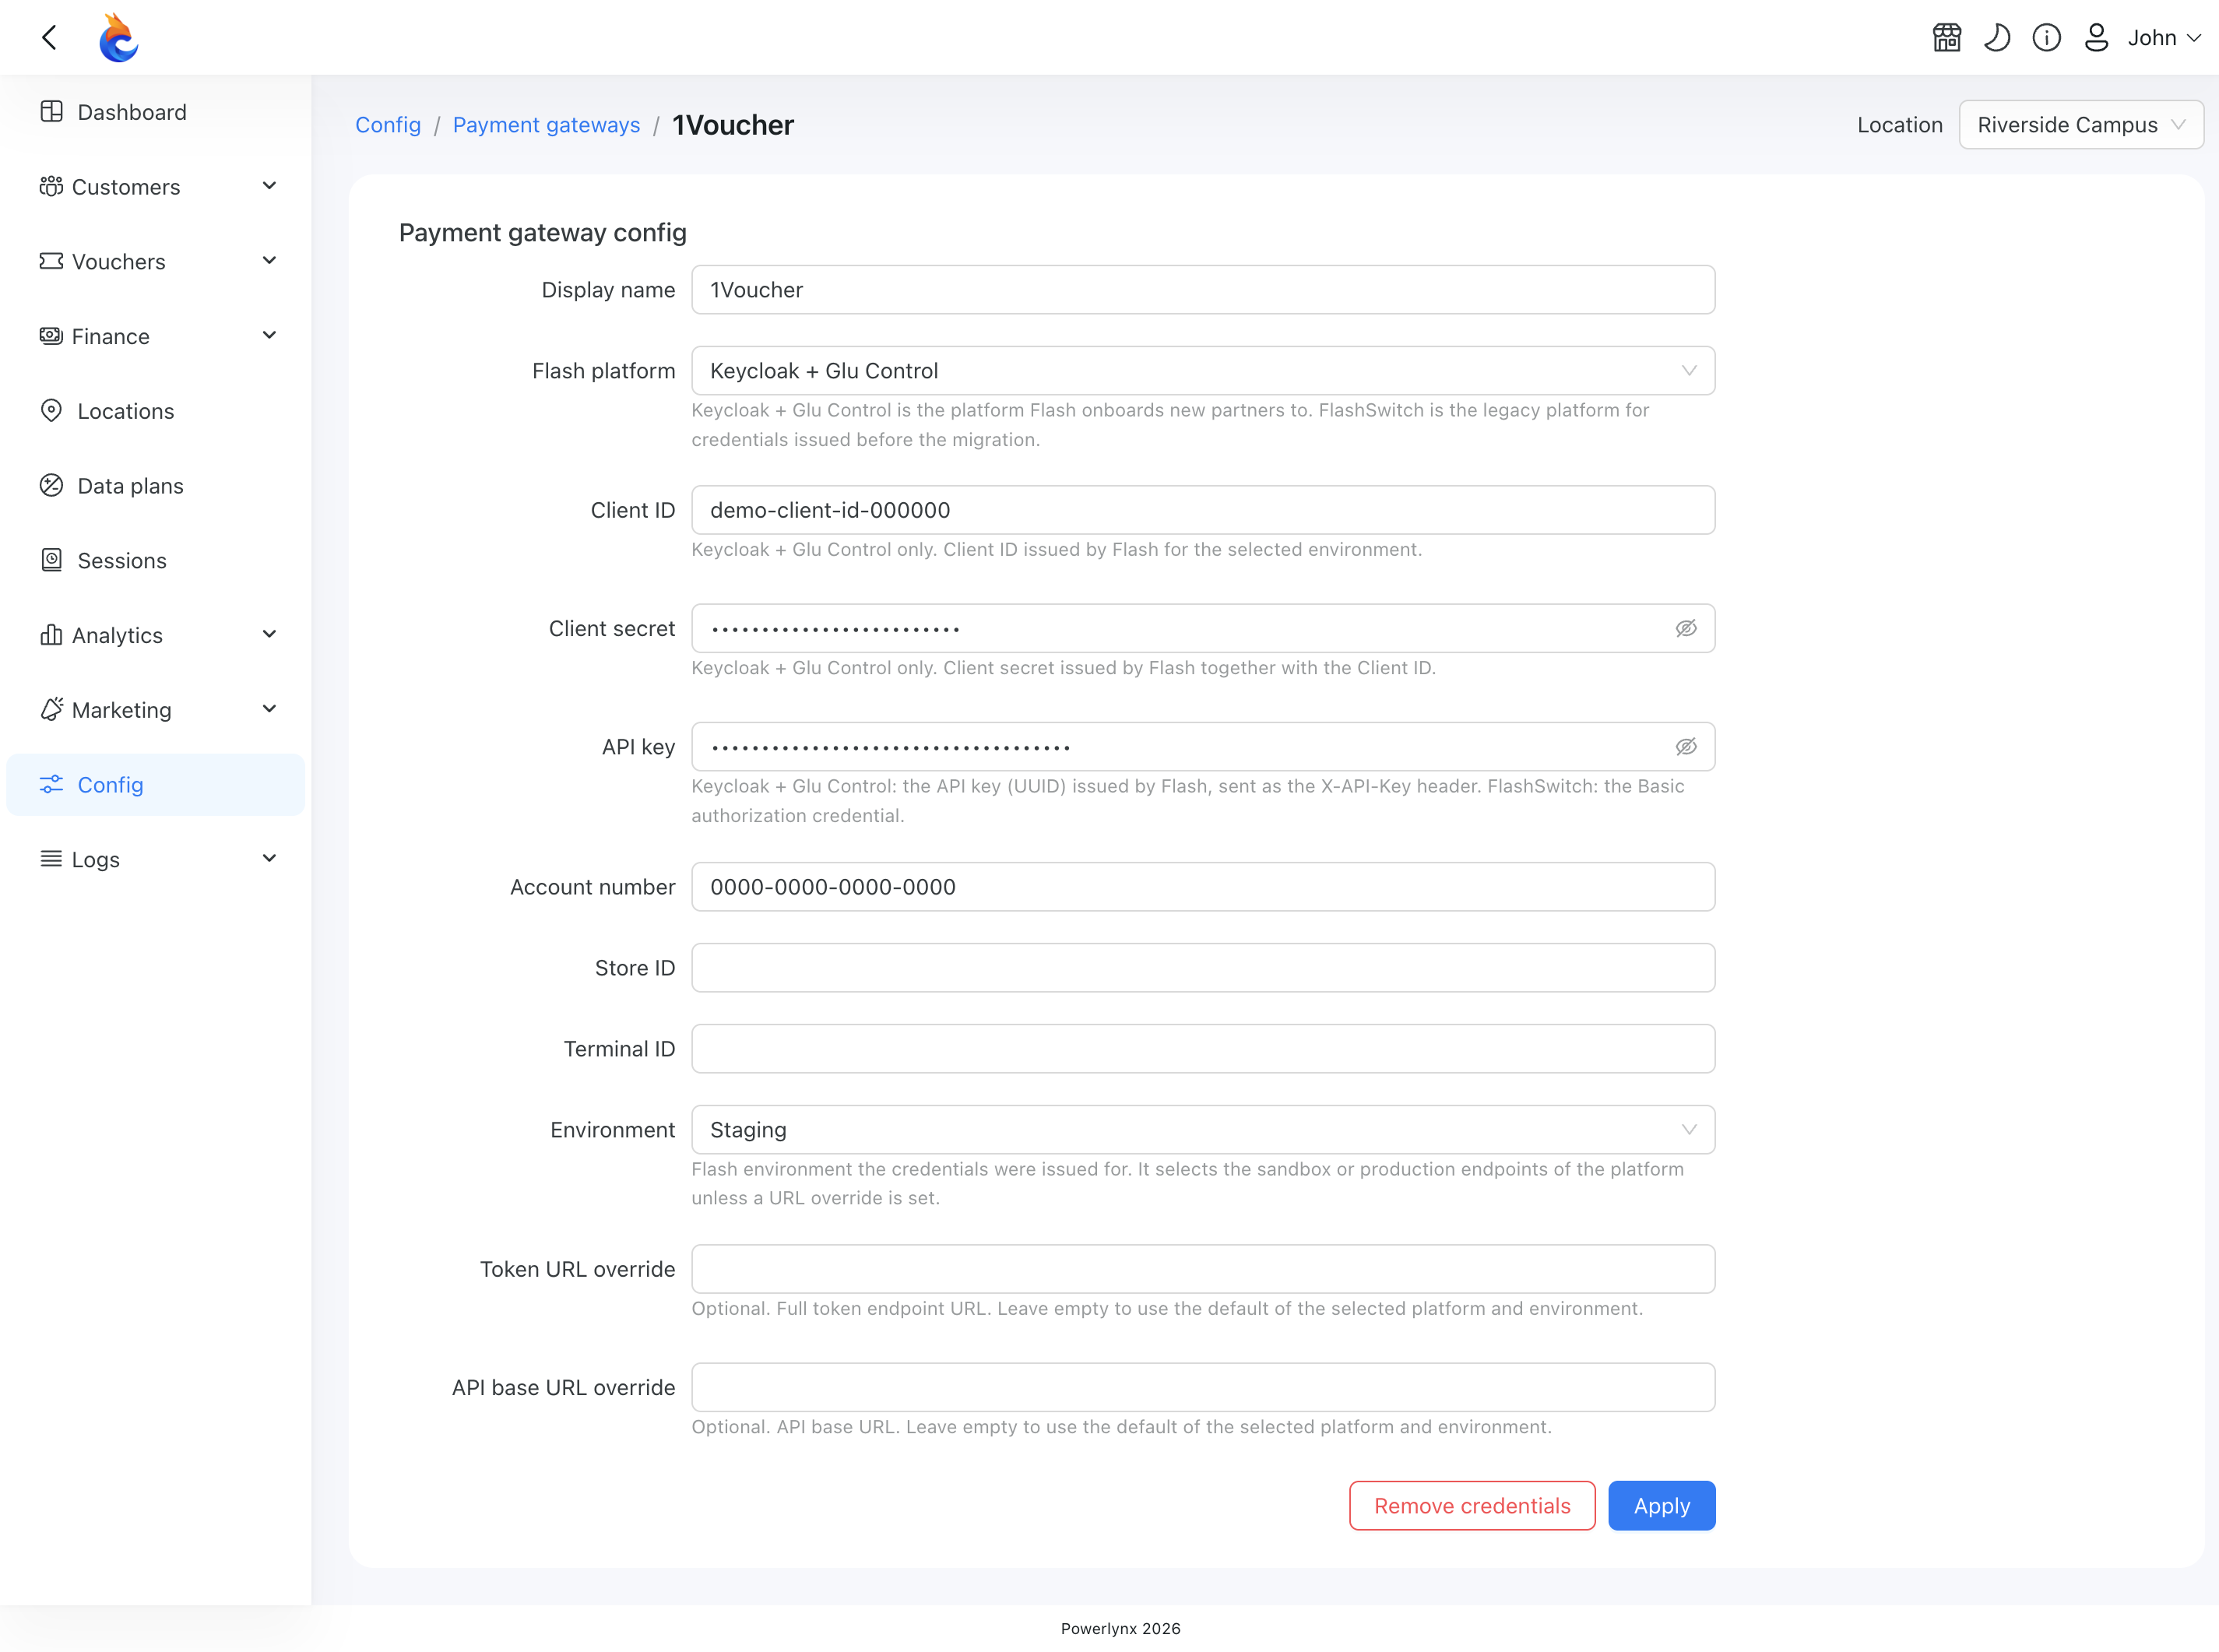
Task: Expand the Marketing submenu chevron
Action: click(x=269, y=709)
